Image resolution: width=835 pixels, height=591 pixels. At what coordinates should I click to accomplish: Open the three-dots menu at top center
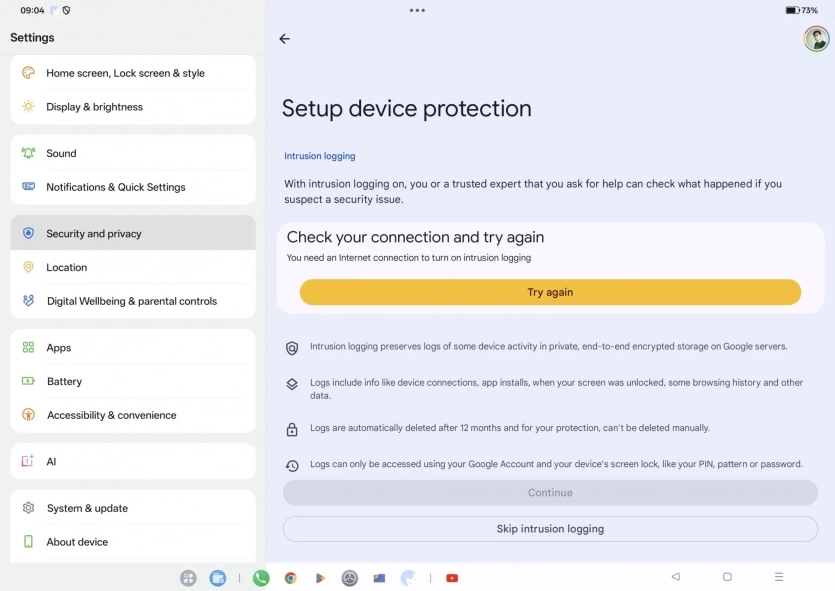click(417, 11)
